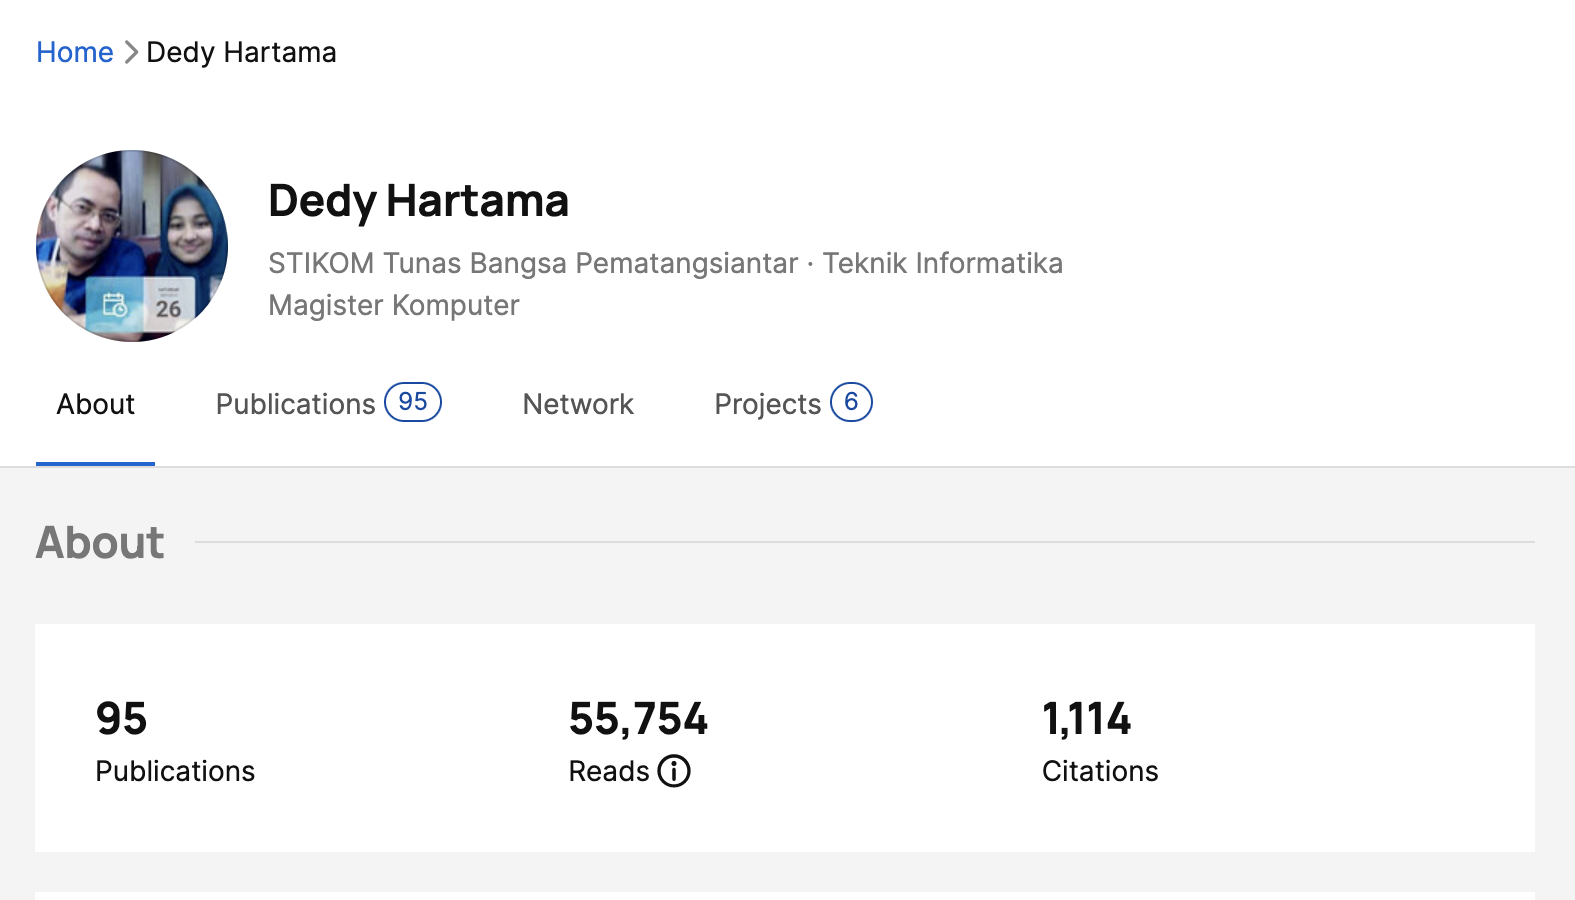Click the Magister Komputer degree text
Image resolution: width=1575 pixels, height=900 pixels.
394,305
